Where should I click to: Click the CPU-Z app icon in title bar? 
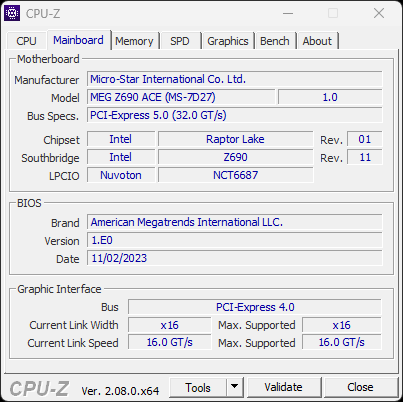(12, 13)
